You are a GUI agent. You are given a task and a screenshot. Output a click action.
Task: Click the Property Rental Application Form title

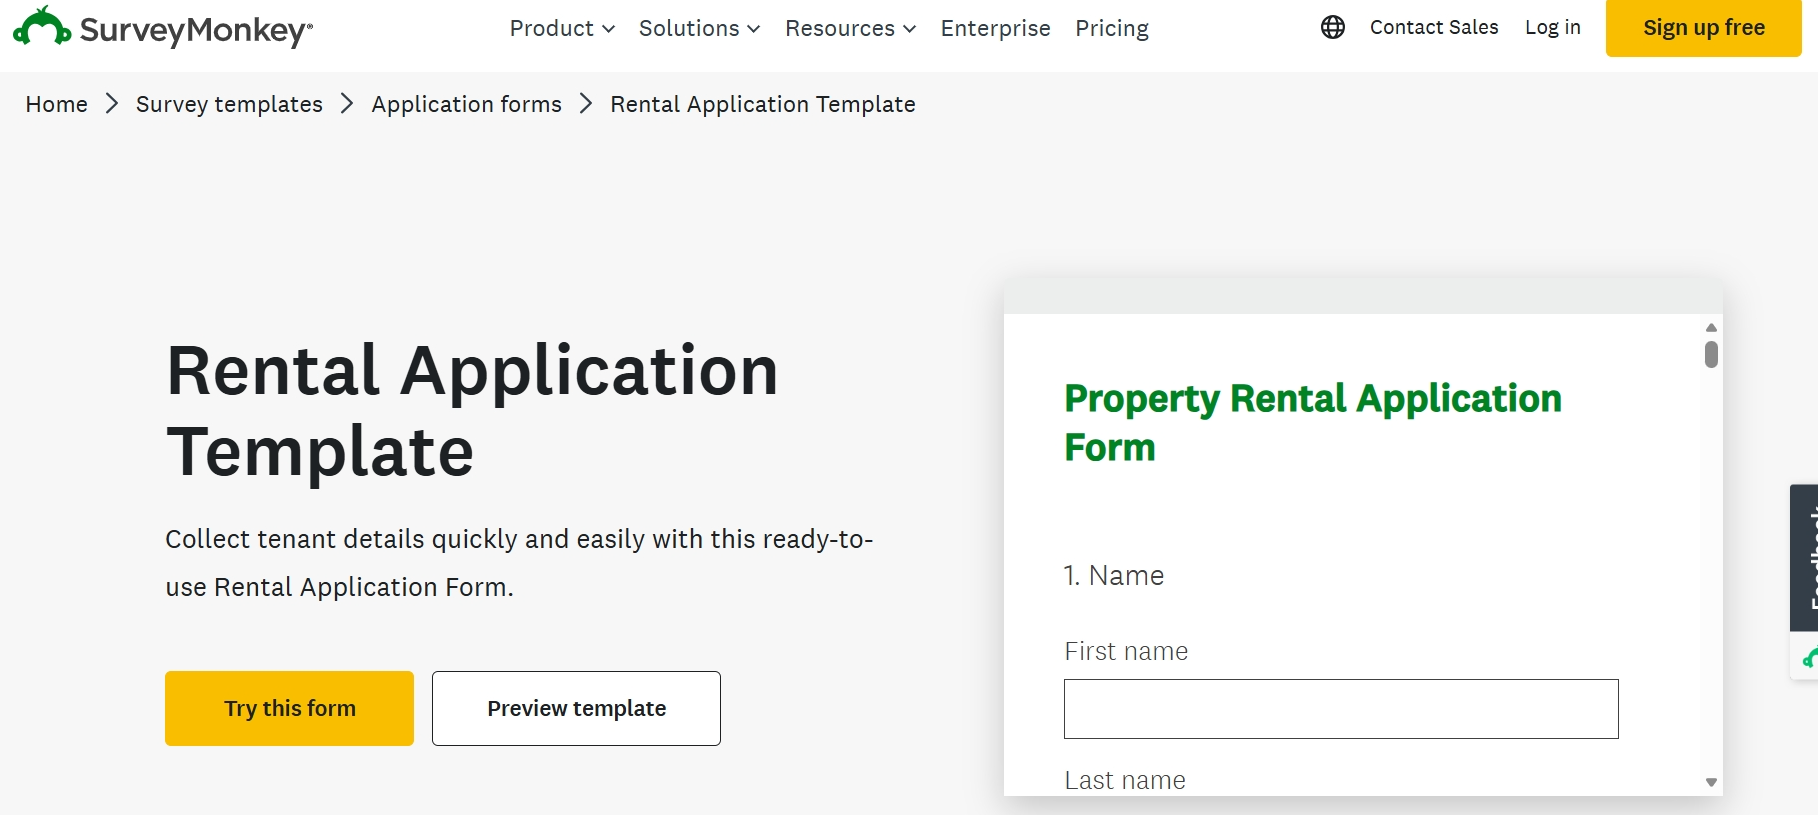point(1312,422)
